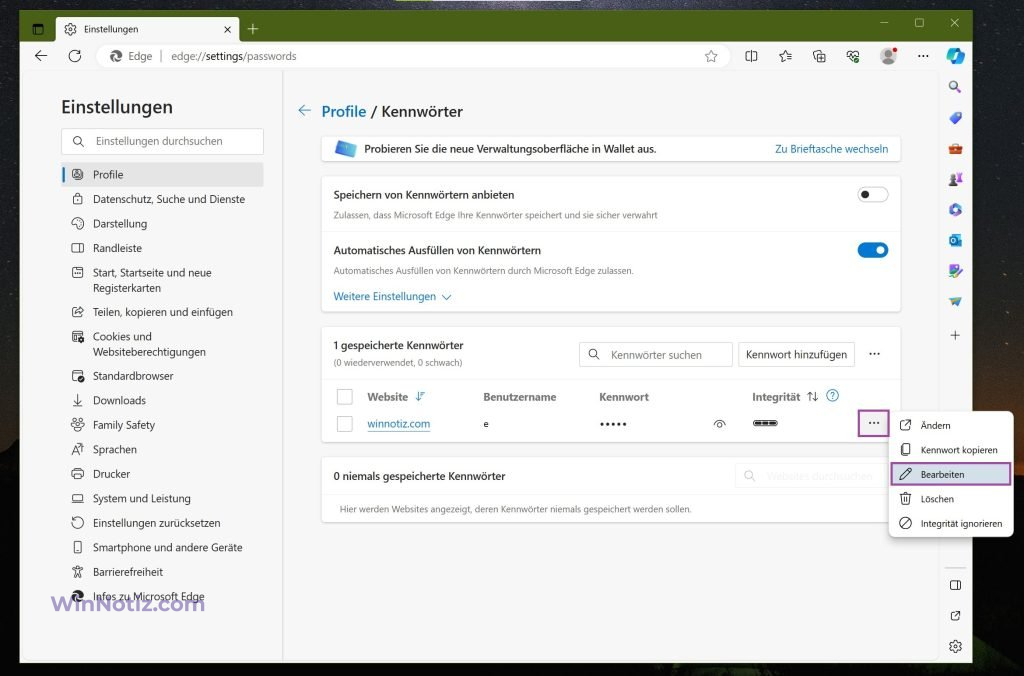
Task: Sort passwords by the Integrität column arrows
Action: coord(812,397)
